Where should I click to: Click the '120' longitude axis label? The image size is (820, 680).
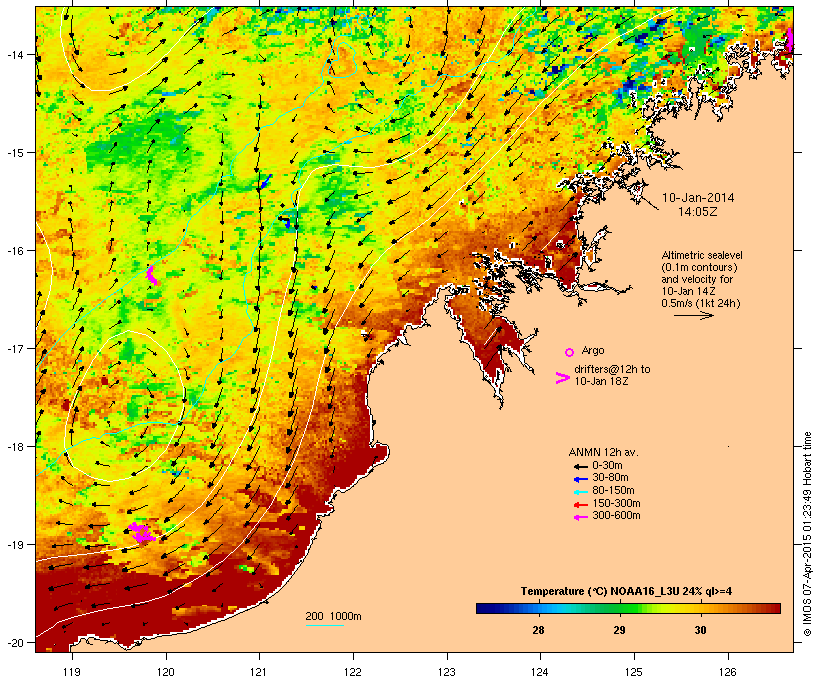click(x=166, y=672)
